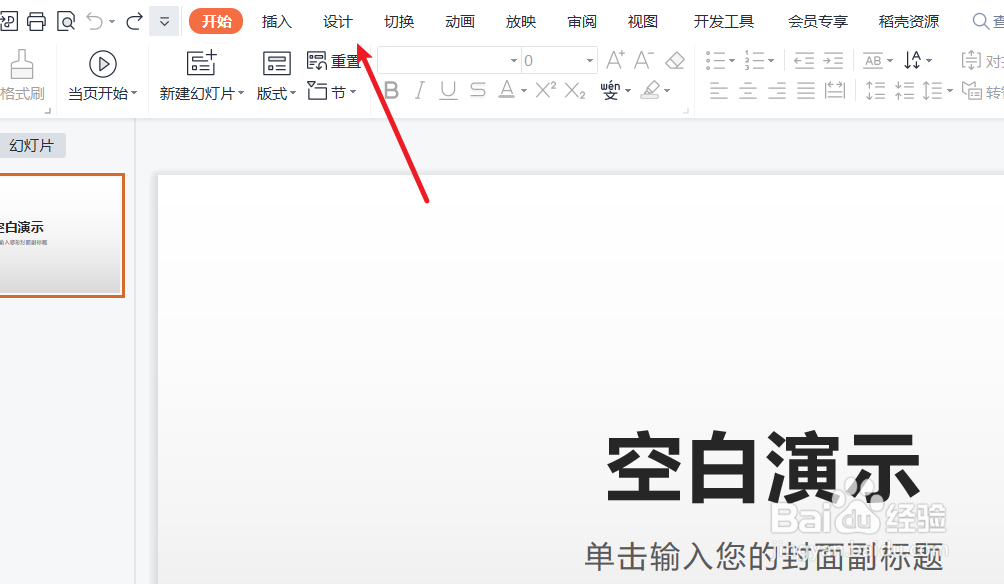Screen dimensions: 1004x584
Task: Open the 切换 ribbon tab
Action: (399, 22)
